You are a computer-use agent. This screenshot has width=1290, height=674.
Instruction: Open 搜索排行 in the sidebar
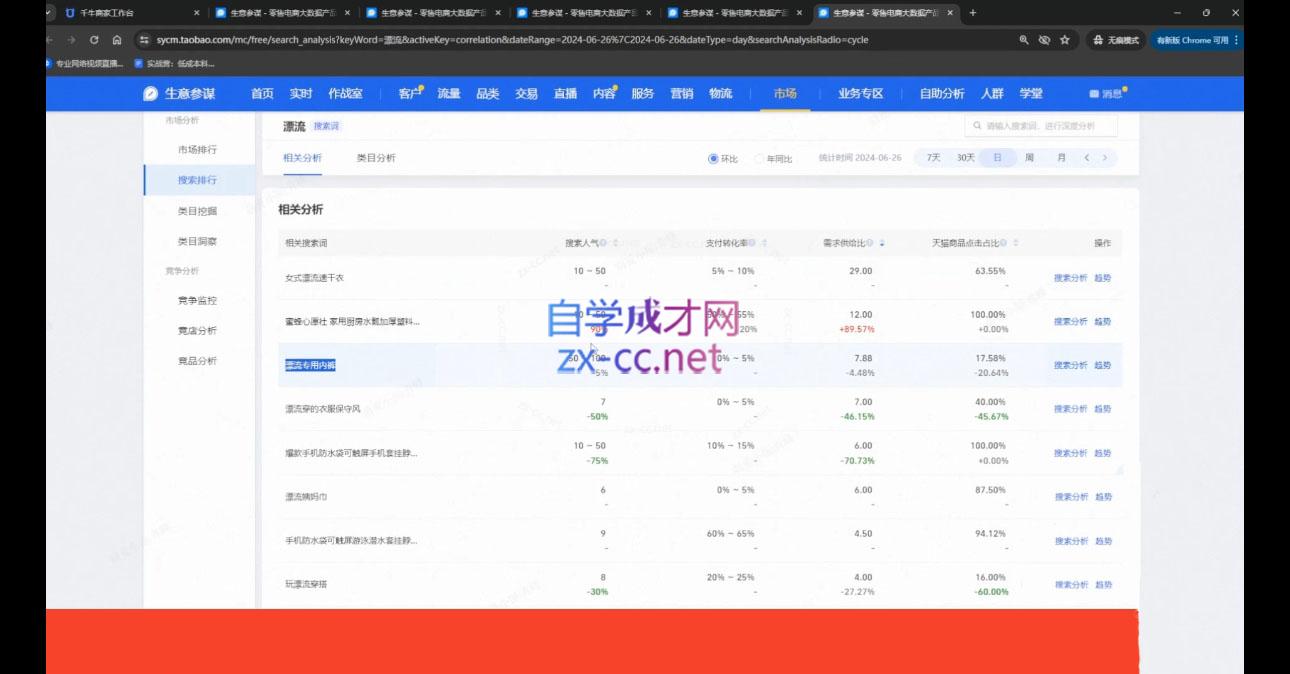coord(197,180)
